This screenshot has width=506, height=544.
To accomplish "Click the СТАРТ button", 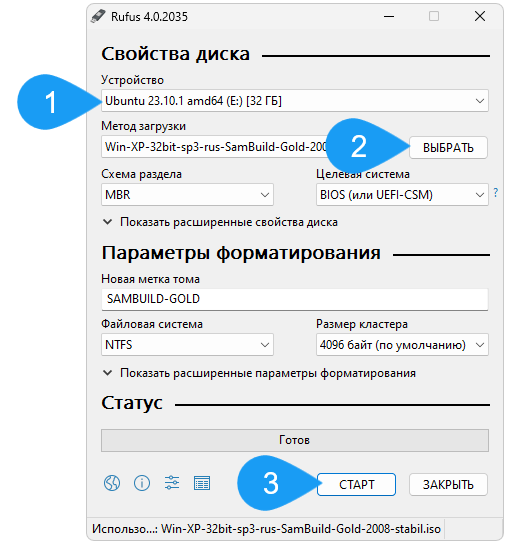I will coord(356,484).
